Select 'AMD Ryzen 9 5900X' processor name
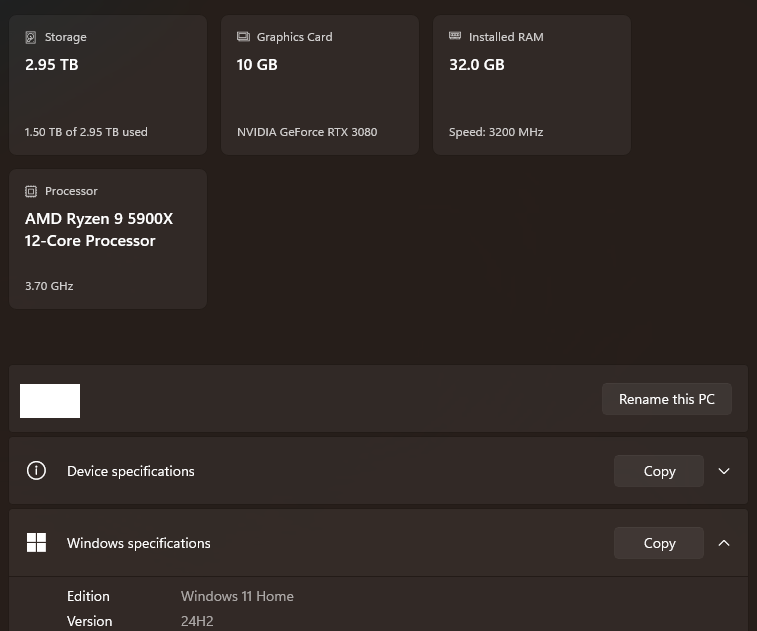This screenshot has width=757, height=631. tap(99, 219)
